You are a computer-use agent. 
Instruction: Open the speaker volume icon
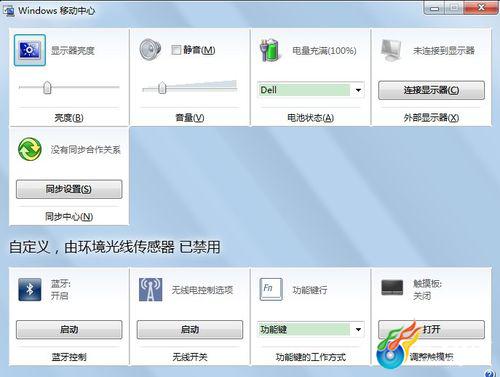click(x=150, y=50)
